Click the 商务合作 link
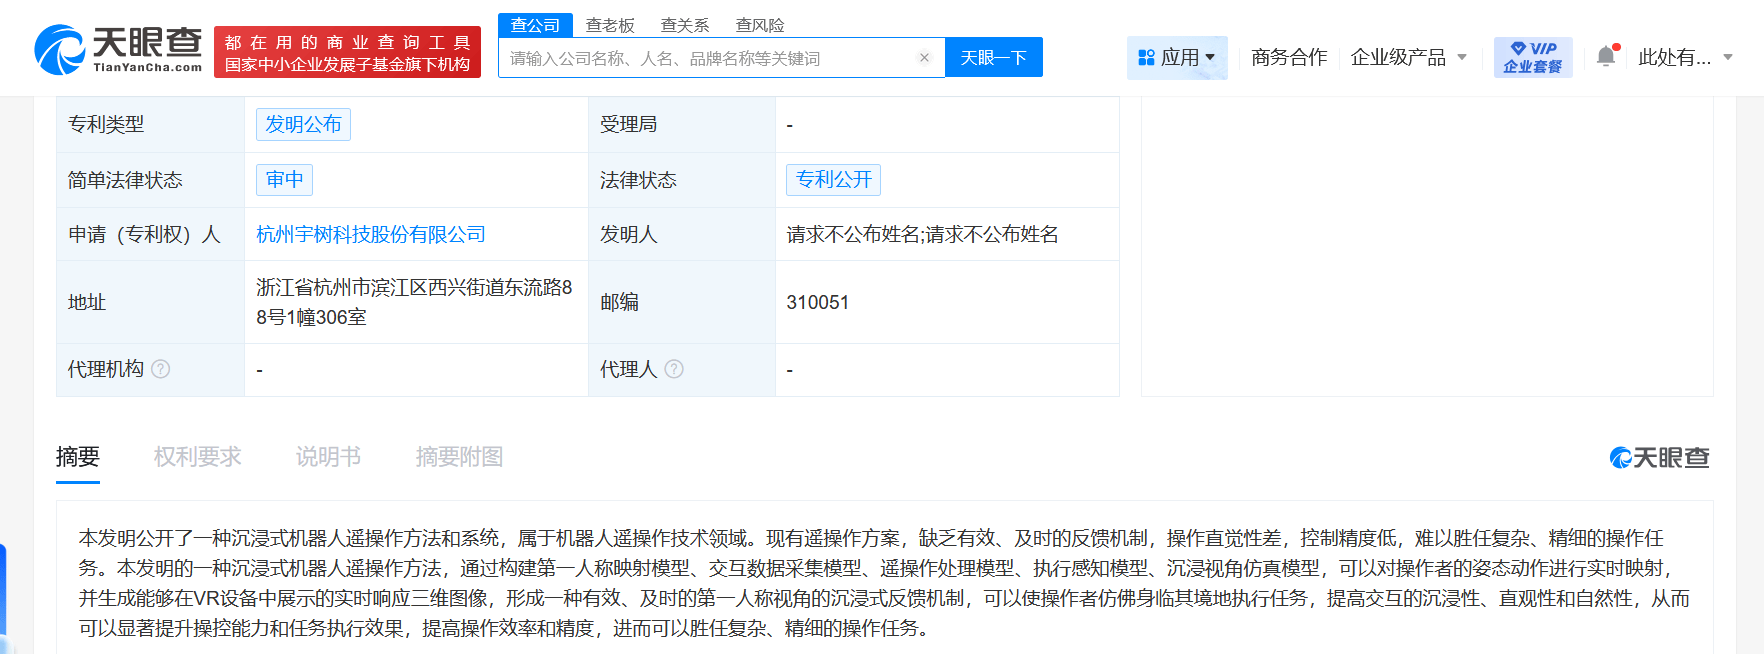Screen dimensions: 1764x654 coord(1288,58)
